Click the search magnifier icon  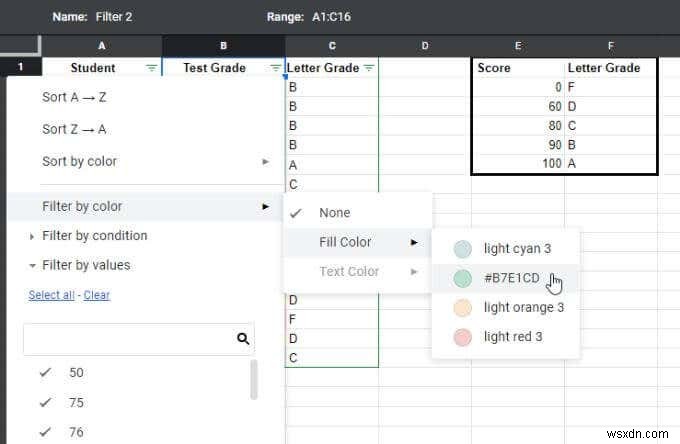(x=243, y=339)
